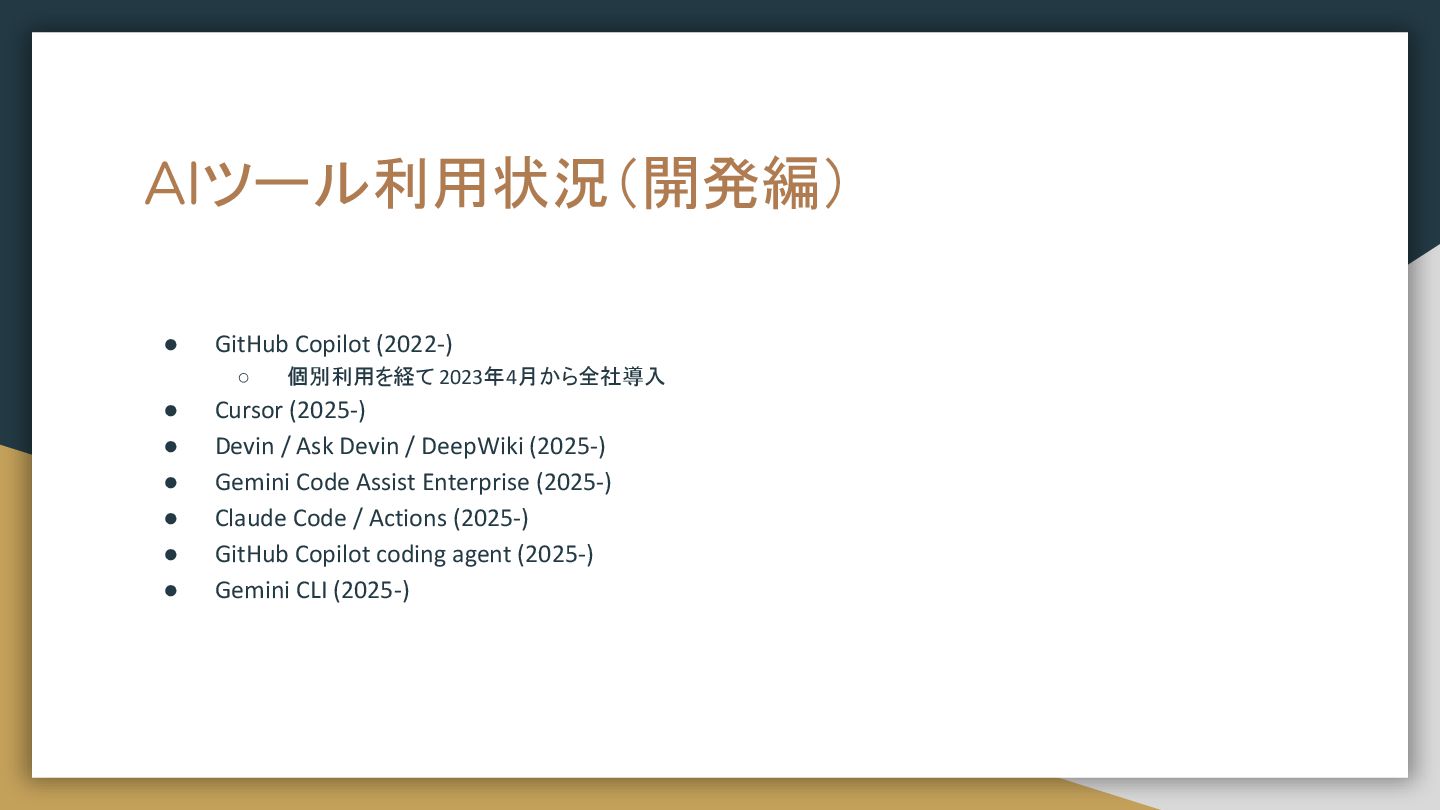1440x810 pixels.
Task: Select the line Devin / Ask Devin / DeepWiki
Action: [x=410, y=446]
